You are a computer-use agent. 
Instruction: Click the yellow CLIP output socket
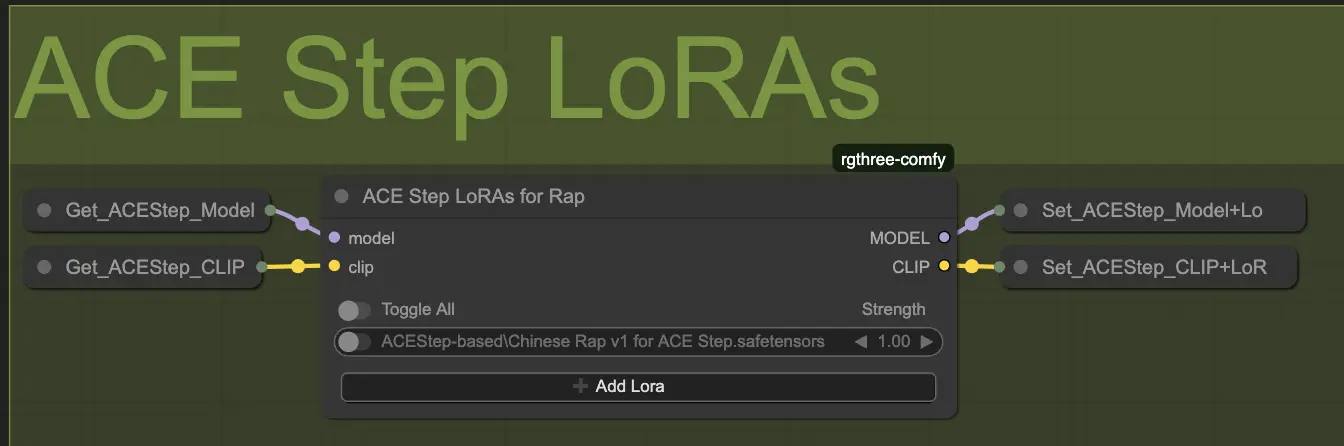pyautogui.click(x=944, y=267)
